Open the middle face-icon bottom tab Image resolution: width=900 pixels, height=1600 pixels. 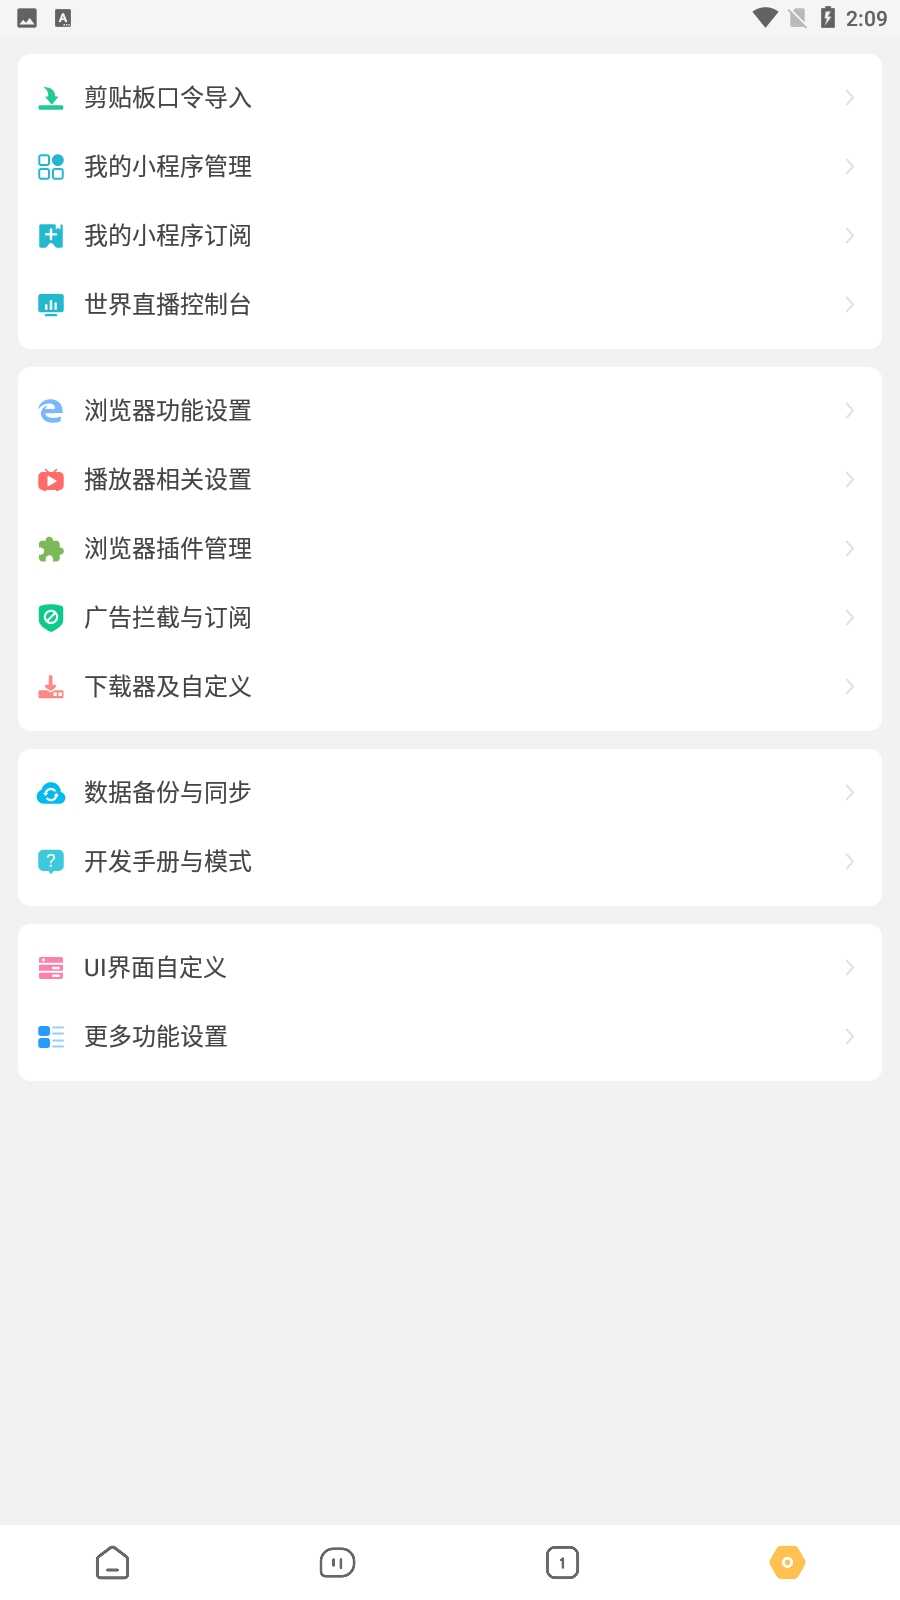point(337,1562)
